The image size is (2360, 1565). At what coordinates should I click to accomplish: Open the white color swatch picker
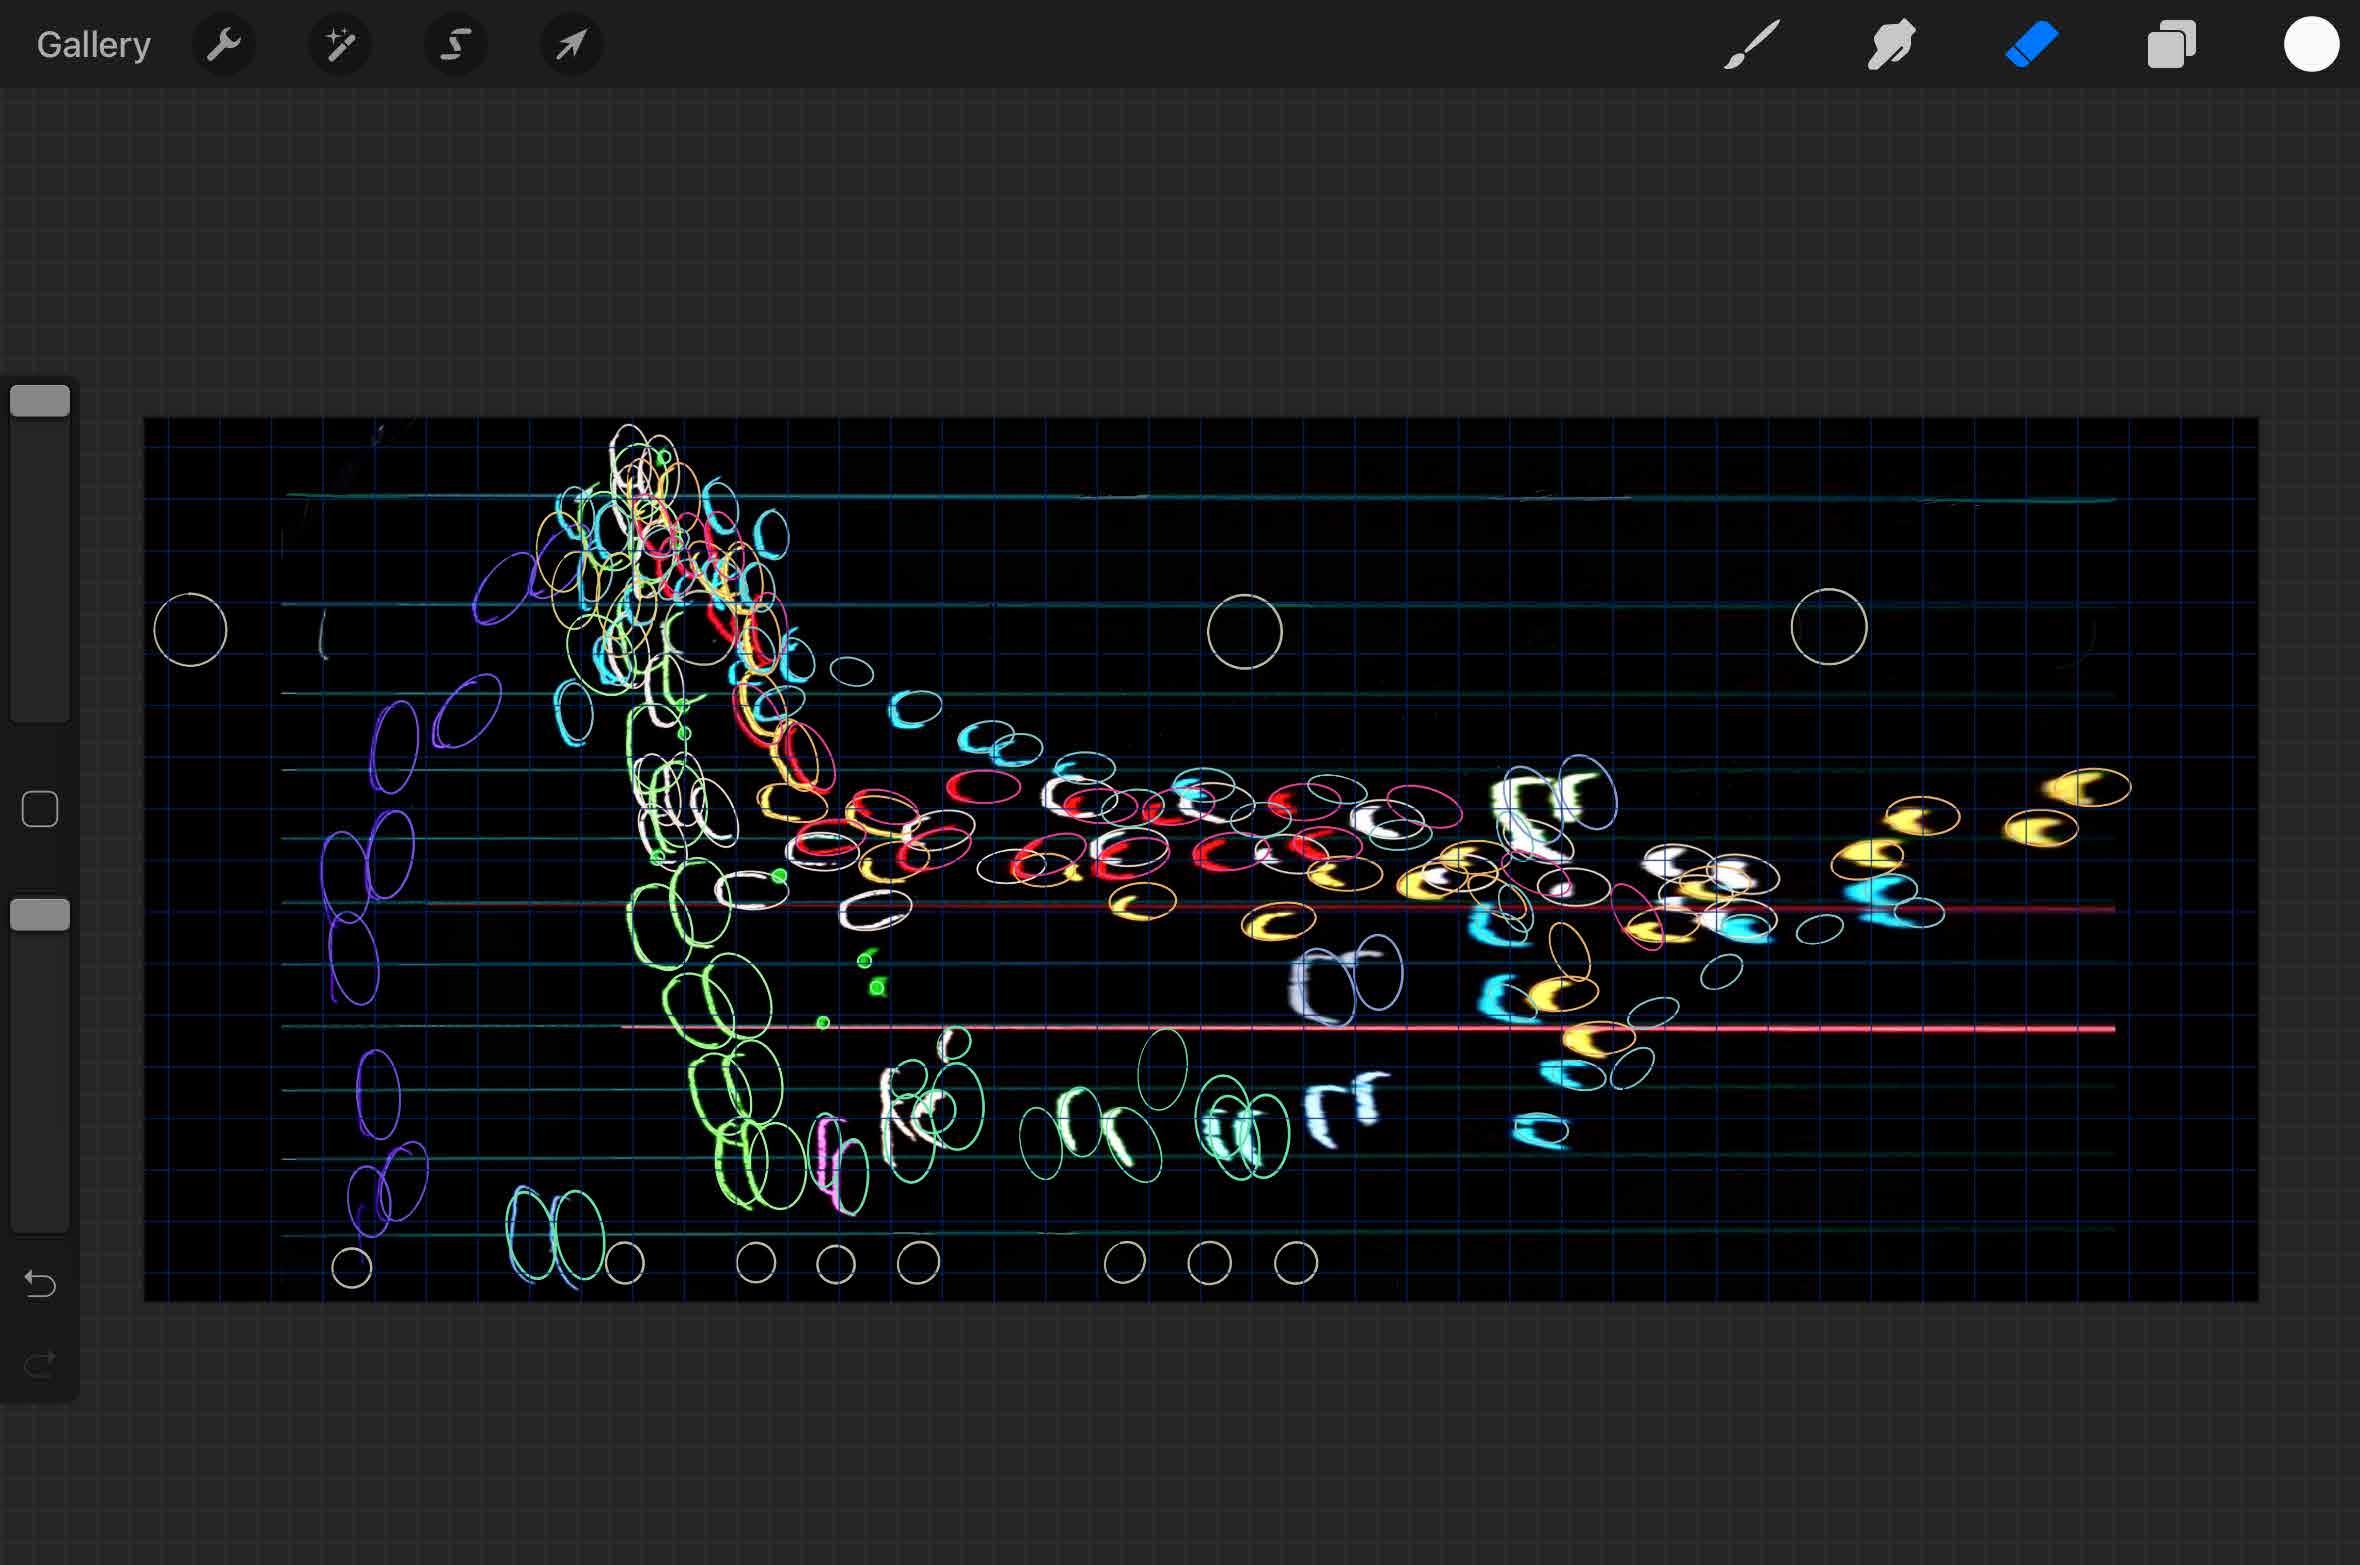click(2311, 45)
